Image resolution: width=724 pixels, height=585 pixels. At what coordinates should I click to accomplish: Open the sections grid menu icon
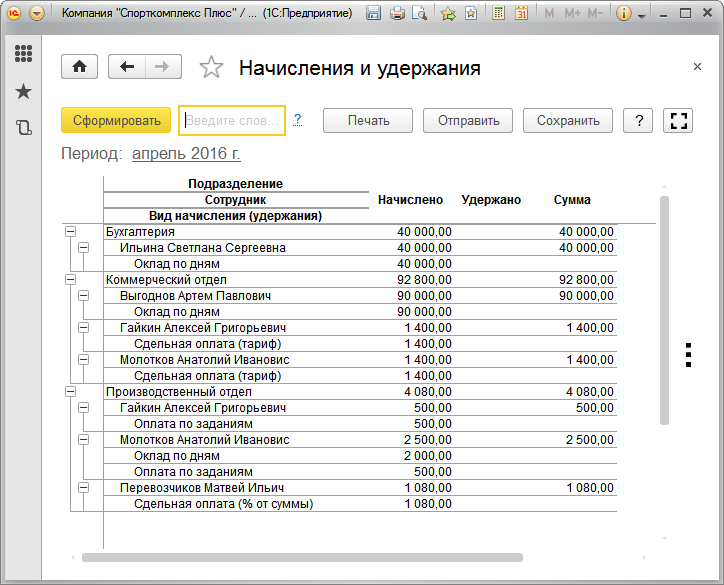click(x=23, y=54)
